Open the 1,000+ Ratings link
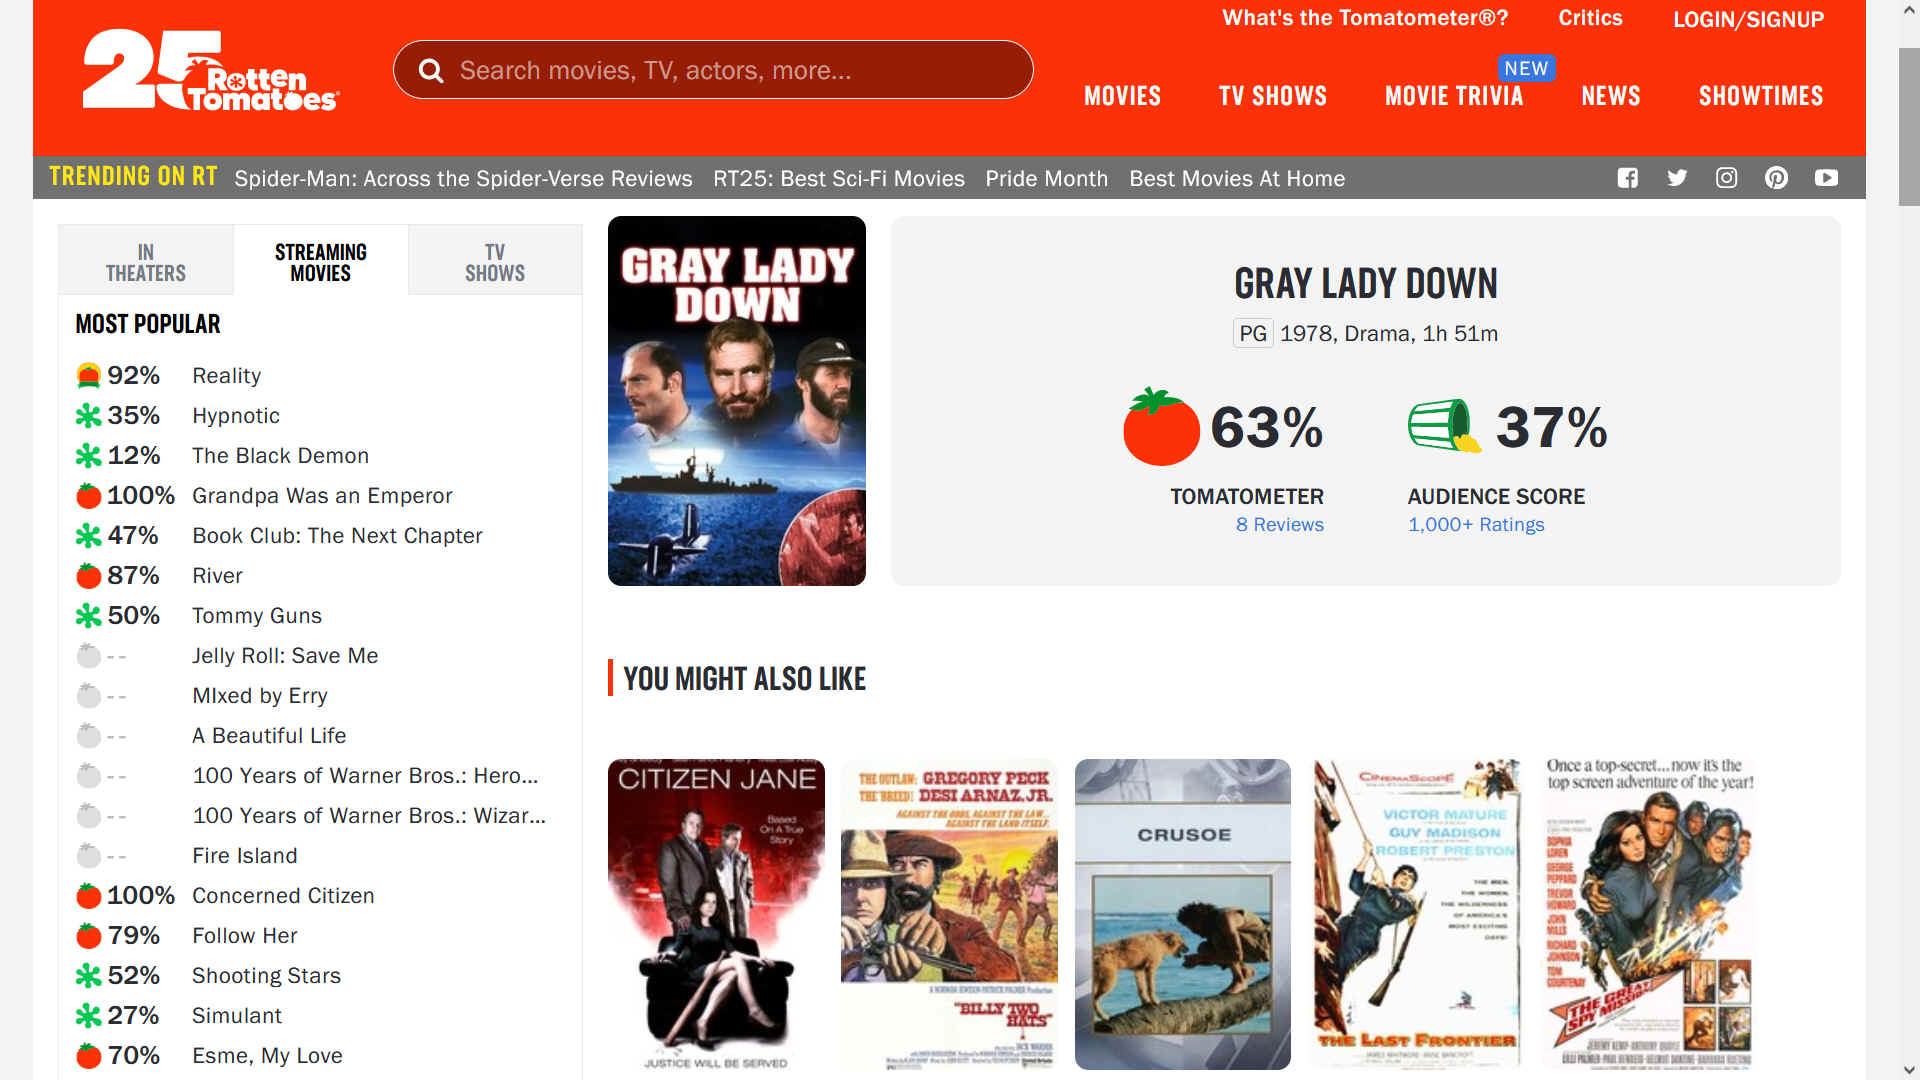The width and height of the screenshot is (1920, 1080). [1476, 525]
